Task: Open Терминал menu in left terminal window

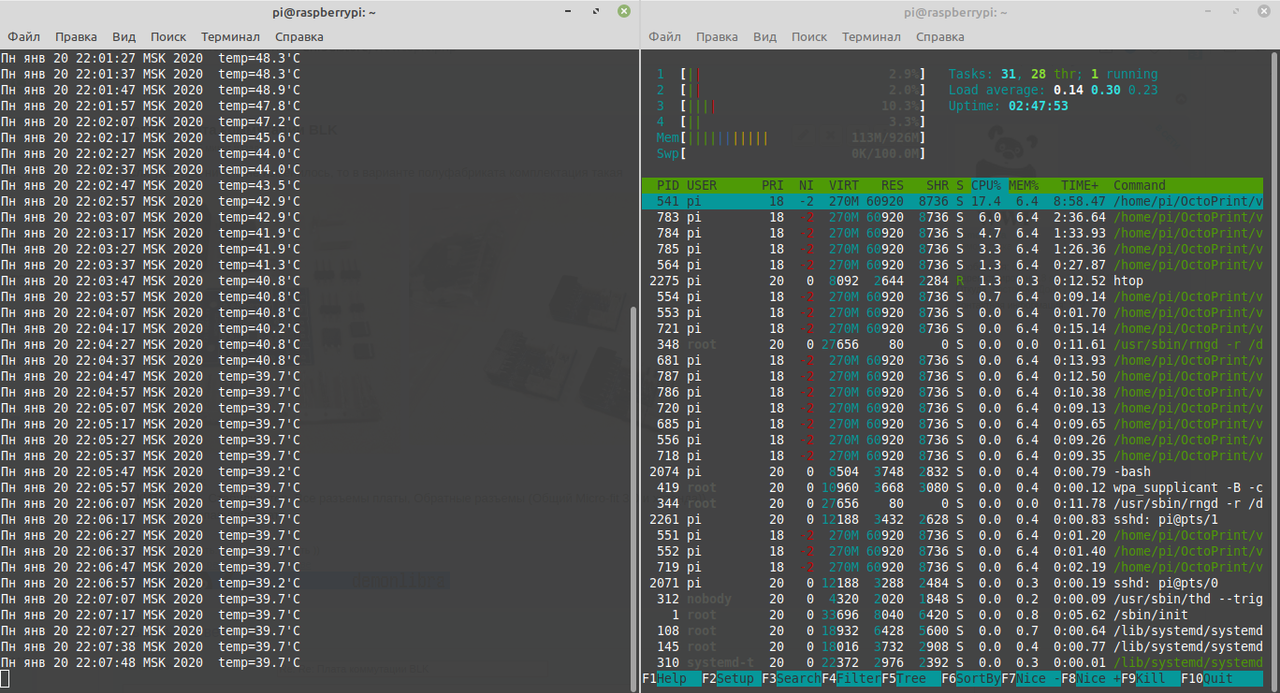Action: coord(230,36)
